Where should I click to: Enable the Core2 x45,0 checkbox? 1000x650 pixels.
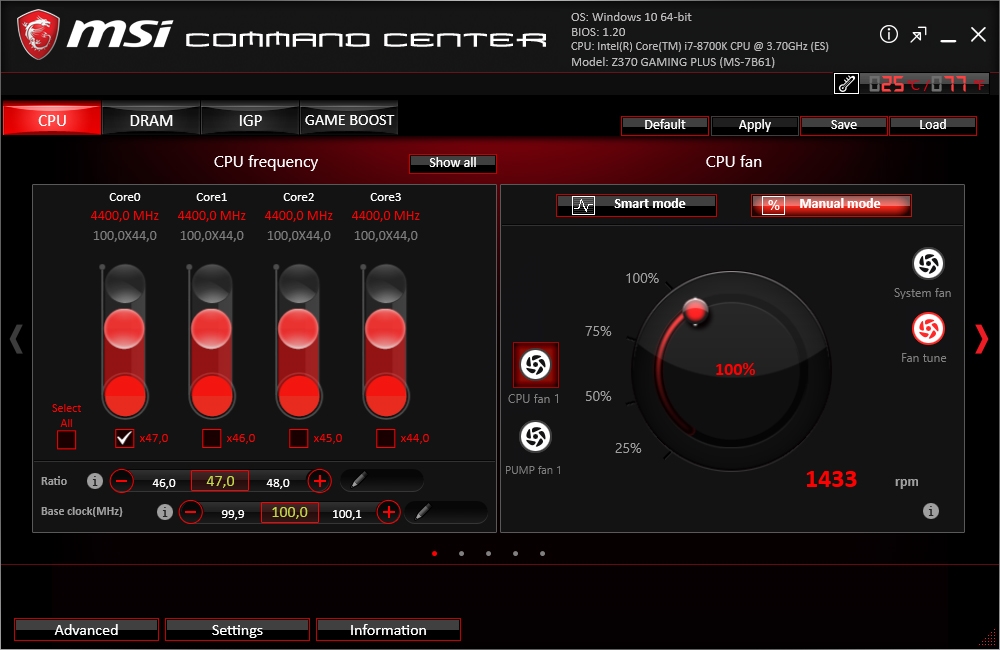(298, 438)
